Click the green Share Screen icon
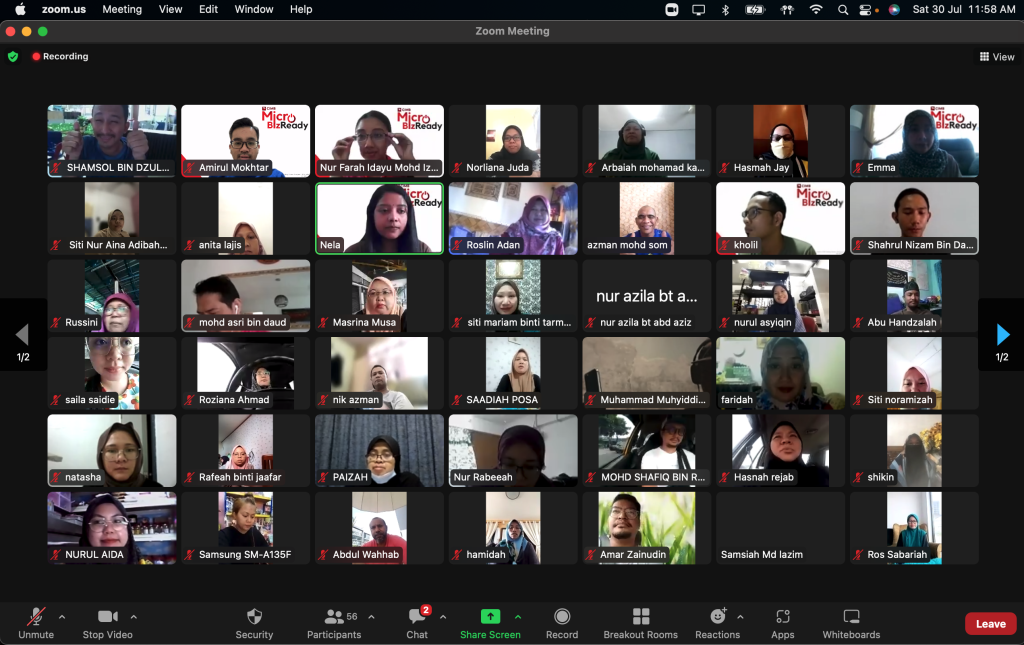 [490, 617]
